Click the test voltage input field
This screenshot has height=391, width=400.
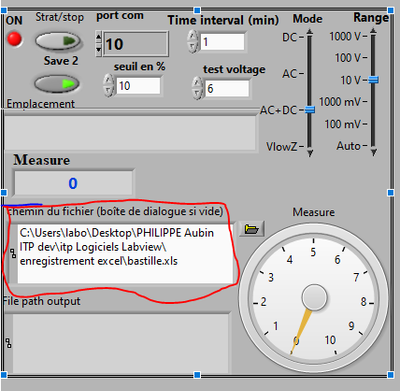227,89
